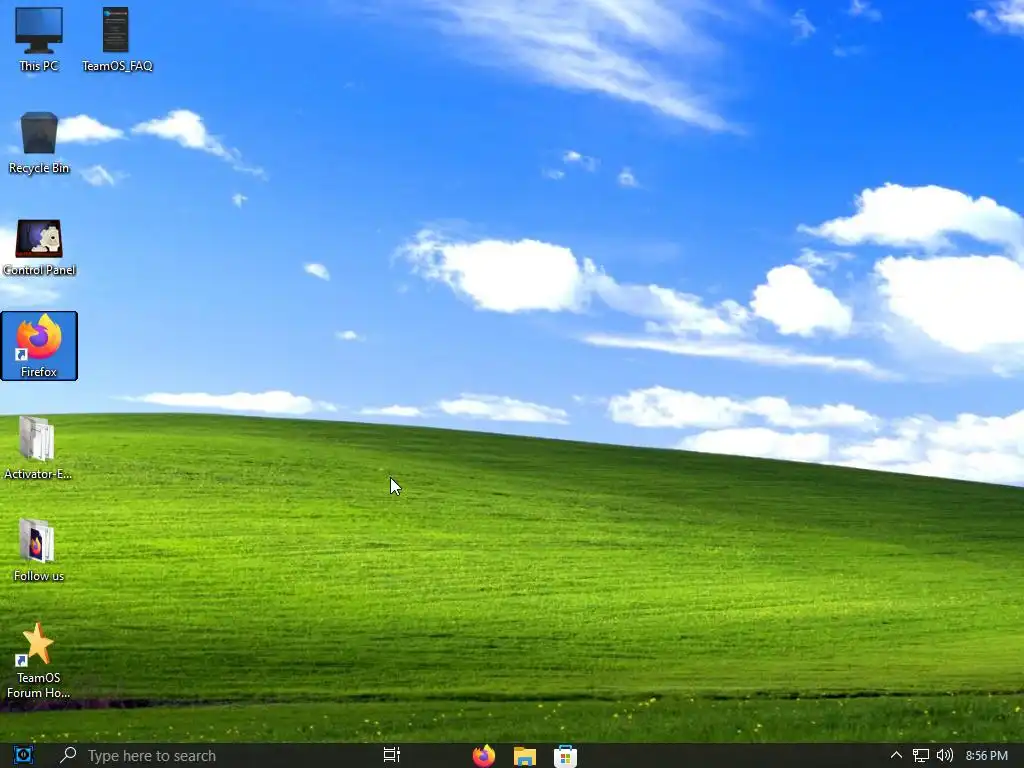Viewport: 1024px width, 768px height.
Task: Click the taskbar search magnifier icon
Action: pyautogui.click(x=67, y=755)
